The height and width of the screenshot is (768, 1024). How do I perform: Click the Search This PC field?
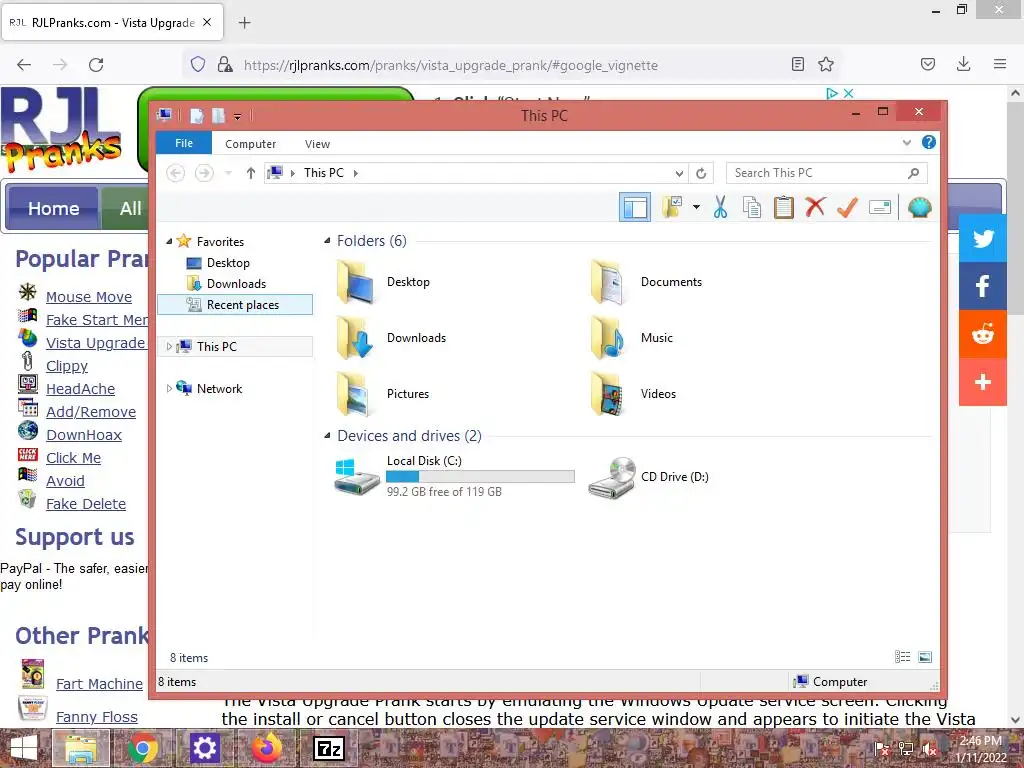pyautogui.click(x=826, y=173)
